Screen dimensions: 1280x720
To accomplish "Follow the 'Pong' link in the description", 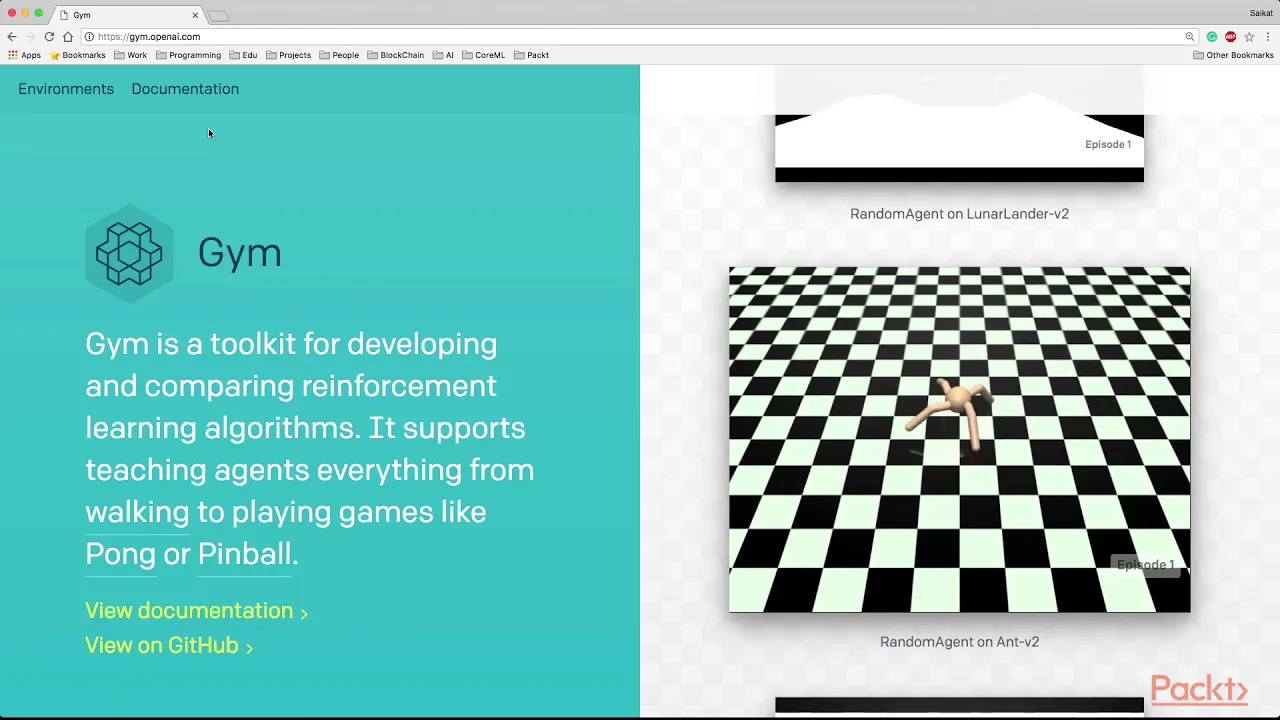I will click(120, 554).
